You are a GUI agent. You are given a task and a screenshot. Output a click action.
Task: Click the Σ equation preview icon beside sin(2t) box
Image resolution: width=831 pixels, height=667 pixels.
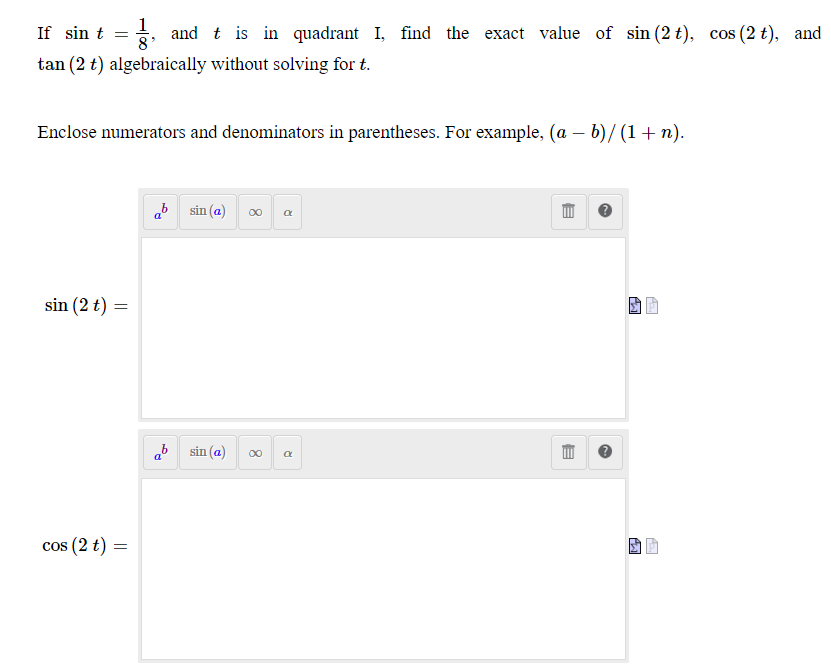pos(634,305)
